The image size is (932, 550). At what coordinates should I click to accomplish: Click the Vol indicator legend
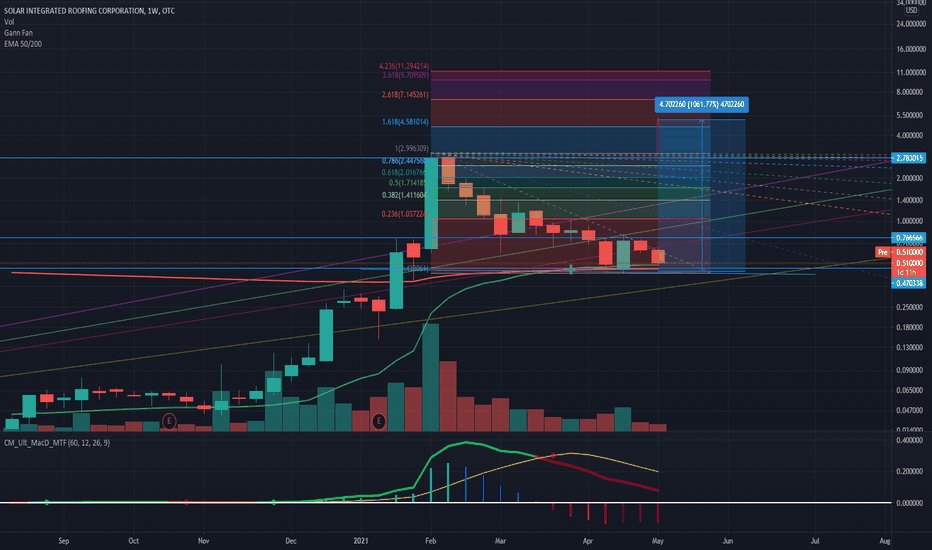point(9,22)
